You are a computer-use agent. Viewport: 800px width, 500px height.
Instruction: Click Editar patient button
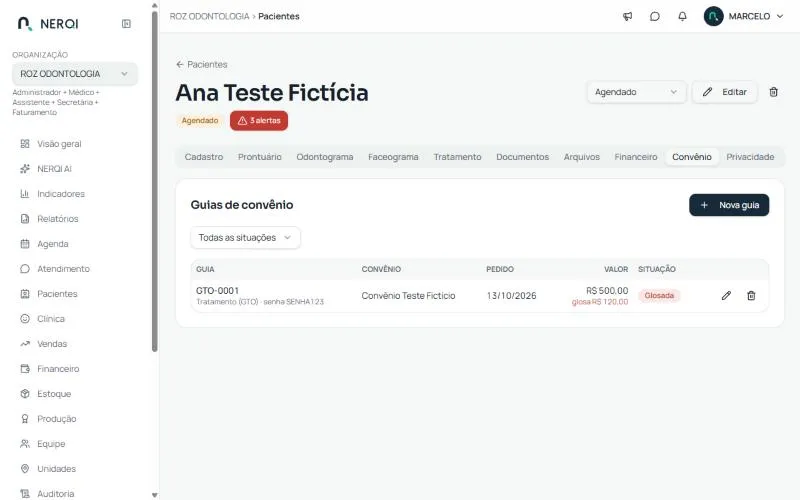[x=724, y=92]
